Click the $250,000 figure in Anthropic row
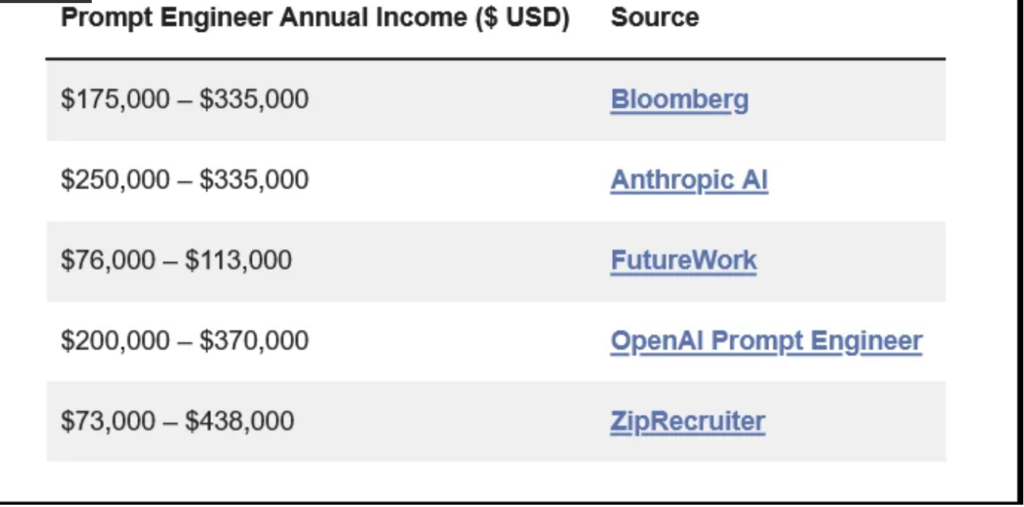Screen dimensions: 1024x507 click(116, 180)
